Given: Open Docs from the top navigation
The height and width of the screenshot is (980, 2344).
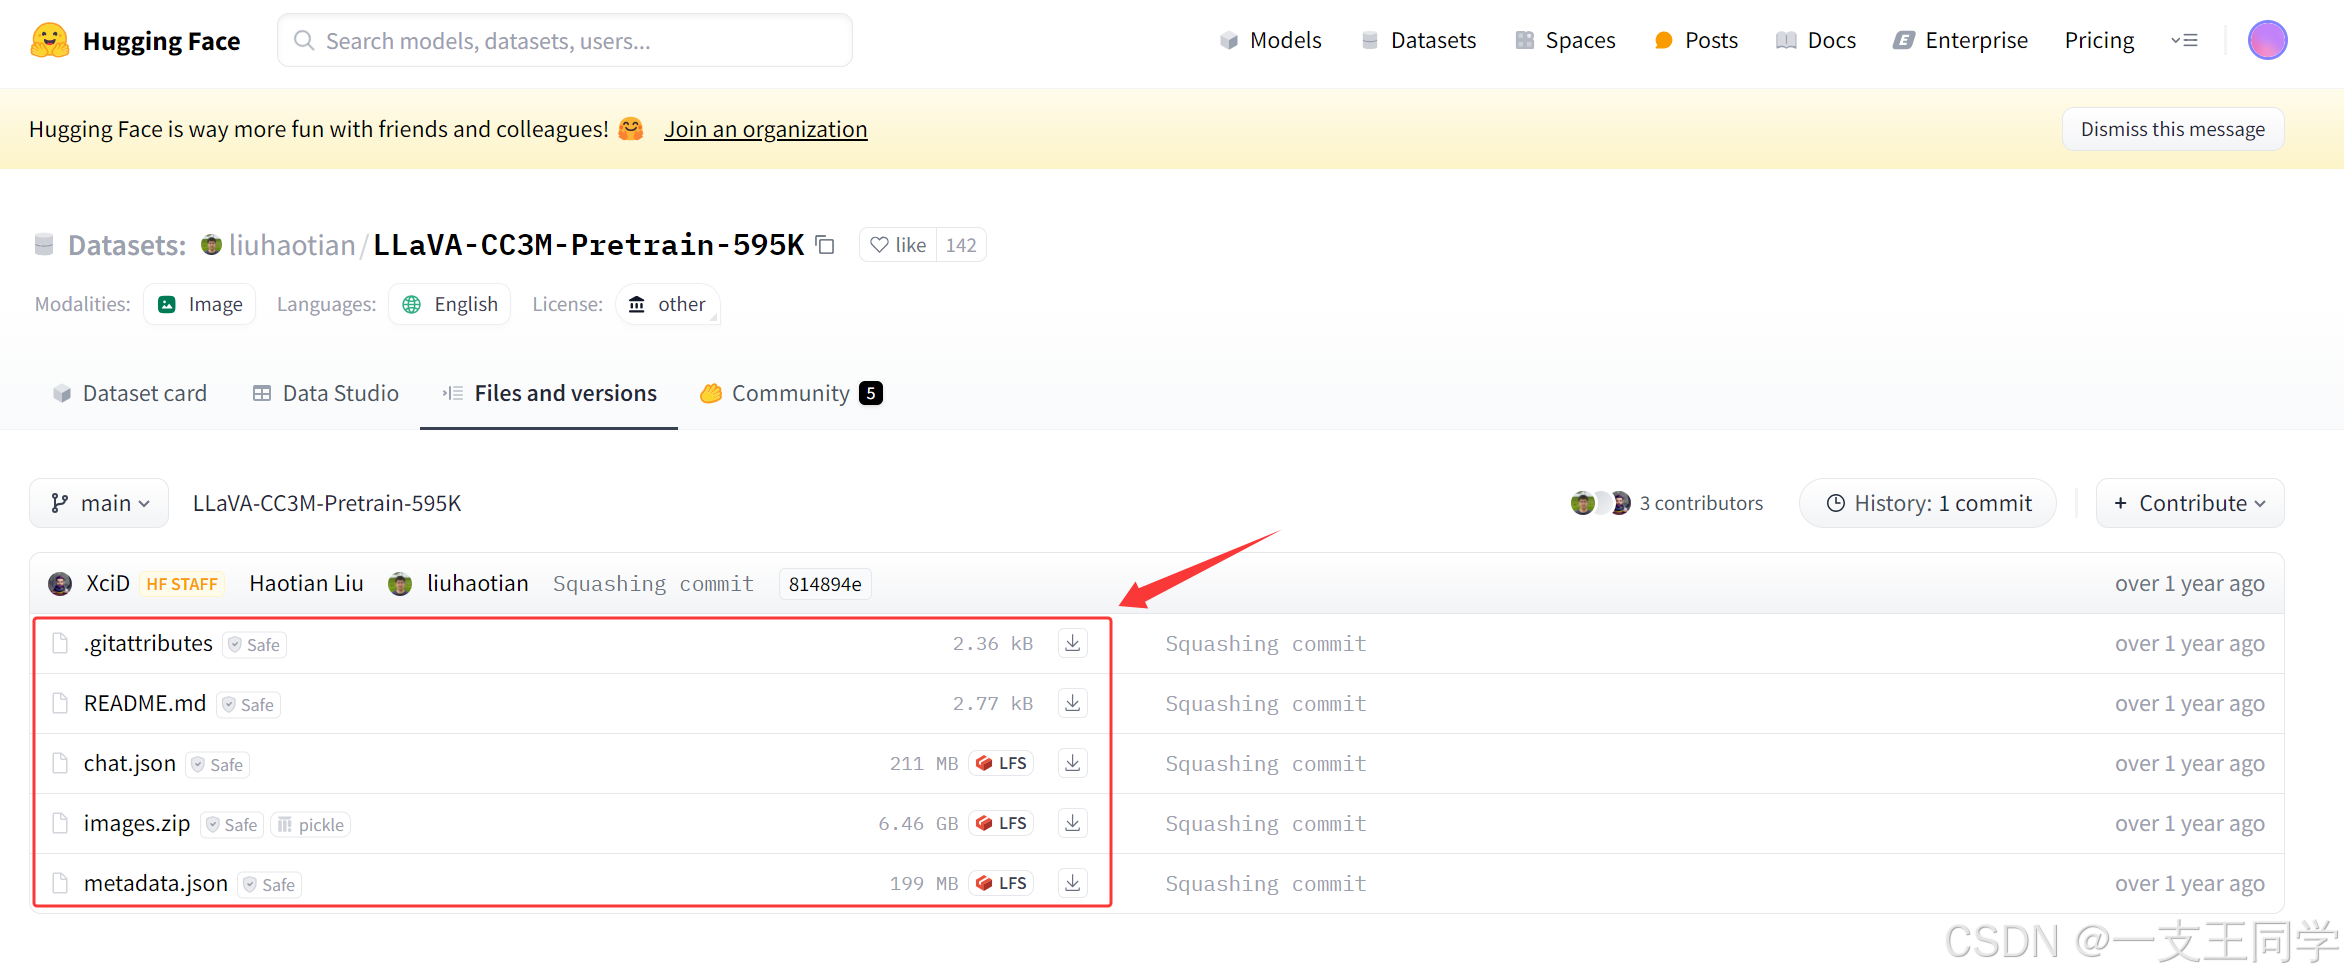Looking at the screenshot, I should (x=1816, y=40).
